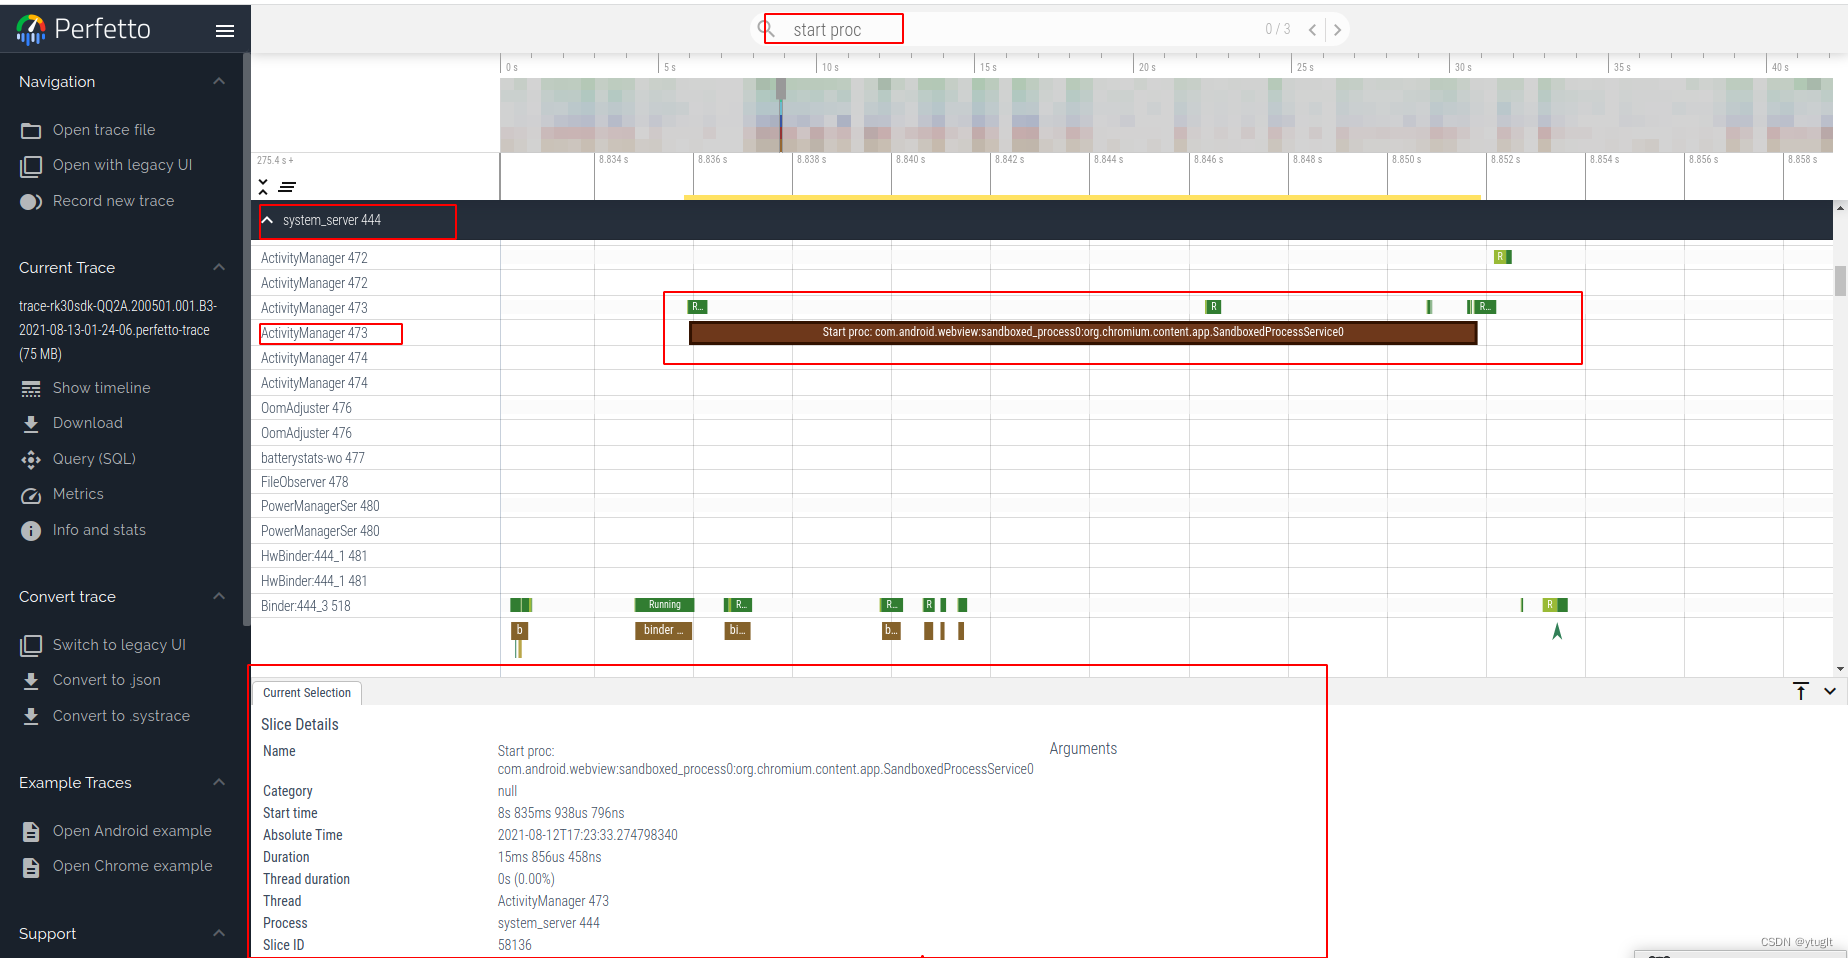Collapse the Convert trace section
Viewport: 1848px width, 958px height.
(219, 596)
